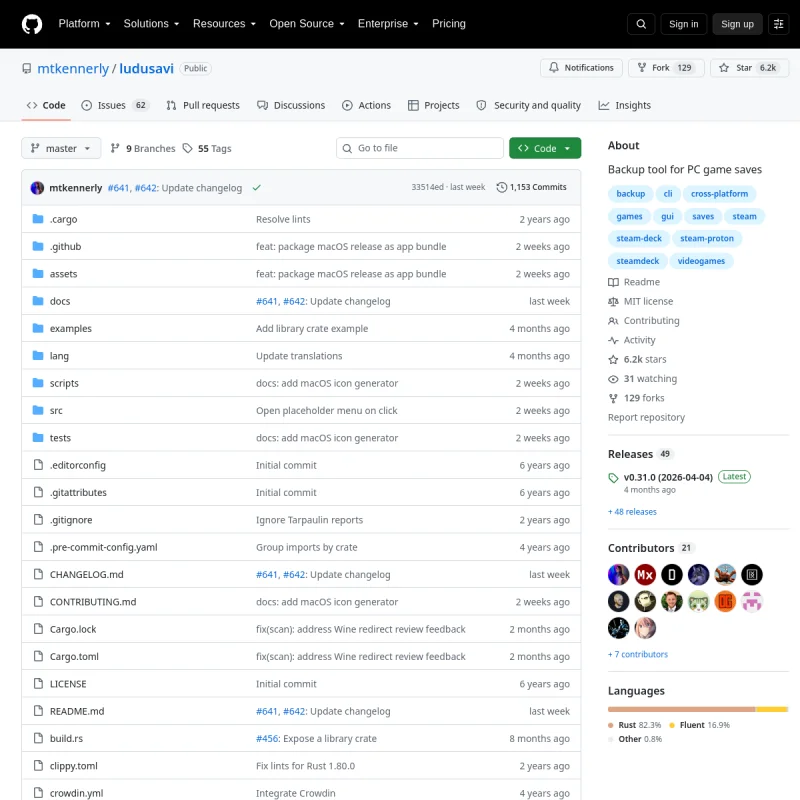
Task: Switch to the Pull requests tab
Action: 203,106
